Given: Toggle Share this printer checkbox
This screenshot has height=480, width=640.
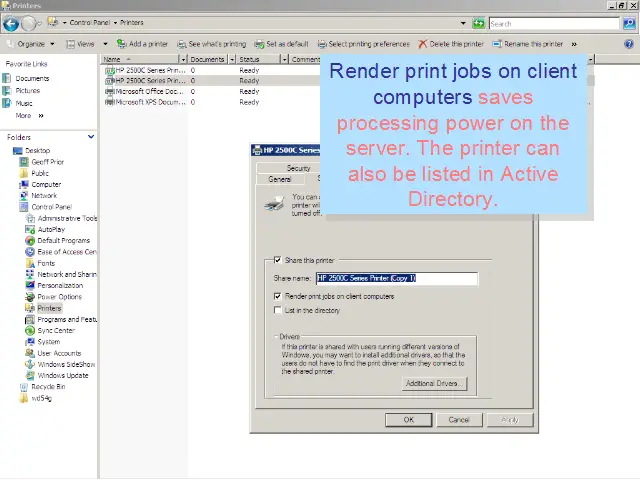Looking at the screenshot, I should click(278, 260).
